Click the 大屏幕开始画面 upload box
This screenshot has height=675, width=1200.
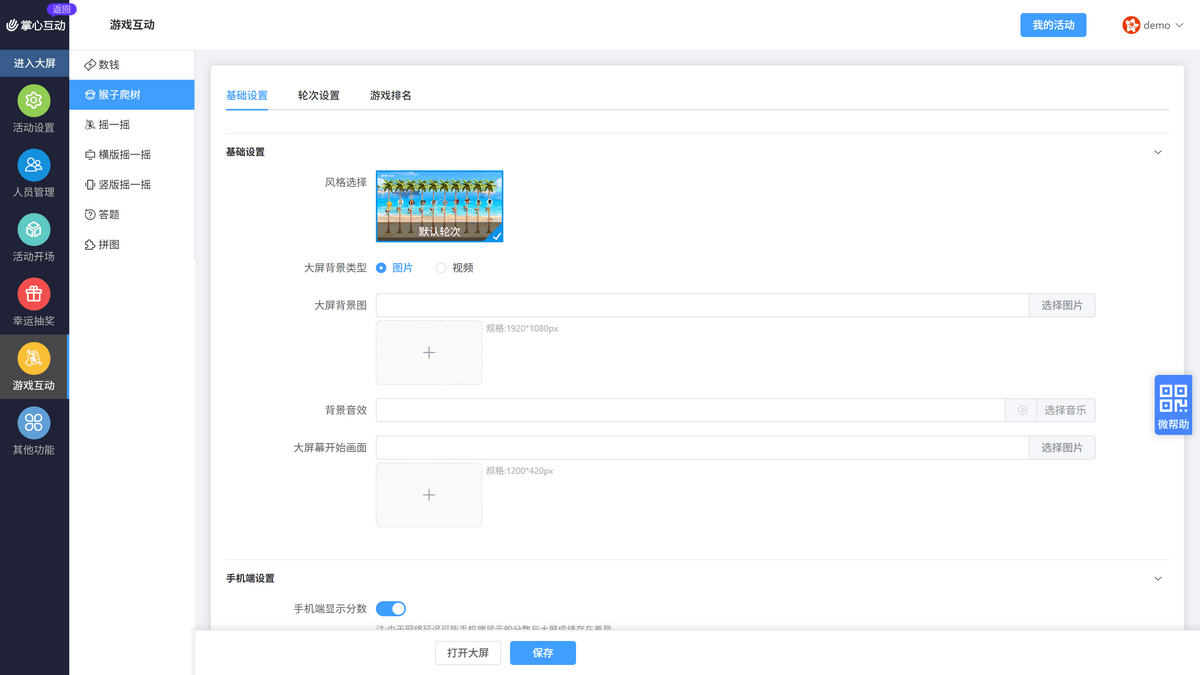(x=429, y=494)
